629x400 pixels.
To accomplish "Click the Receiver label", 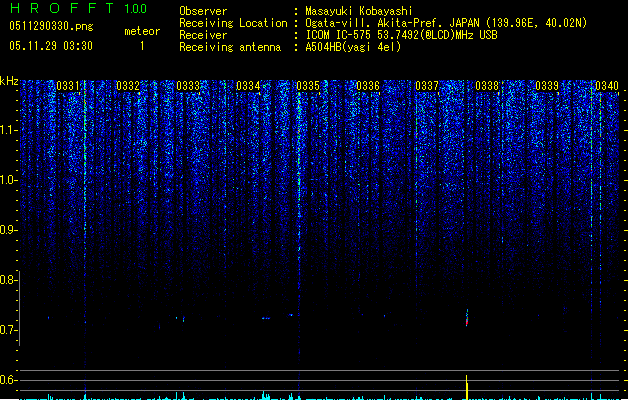I will pyautogui.click(x=203, y=35).
